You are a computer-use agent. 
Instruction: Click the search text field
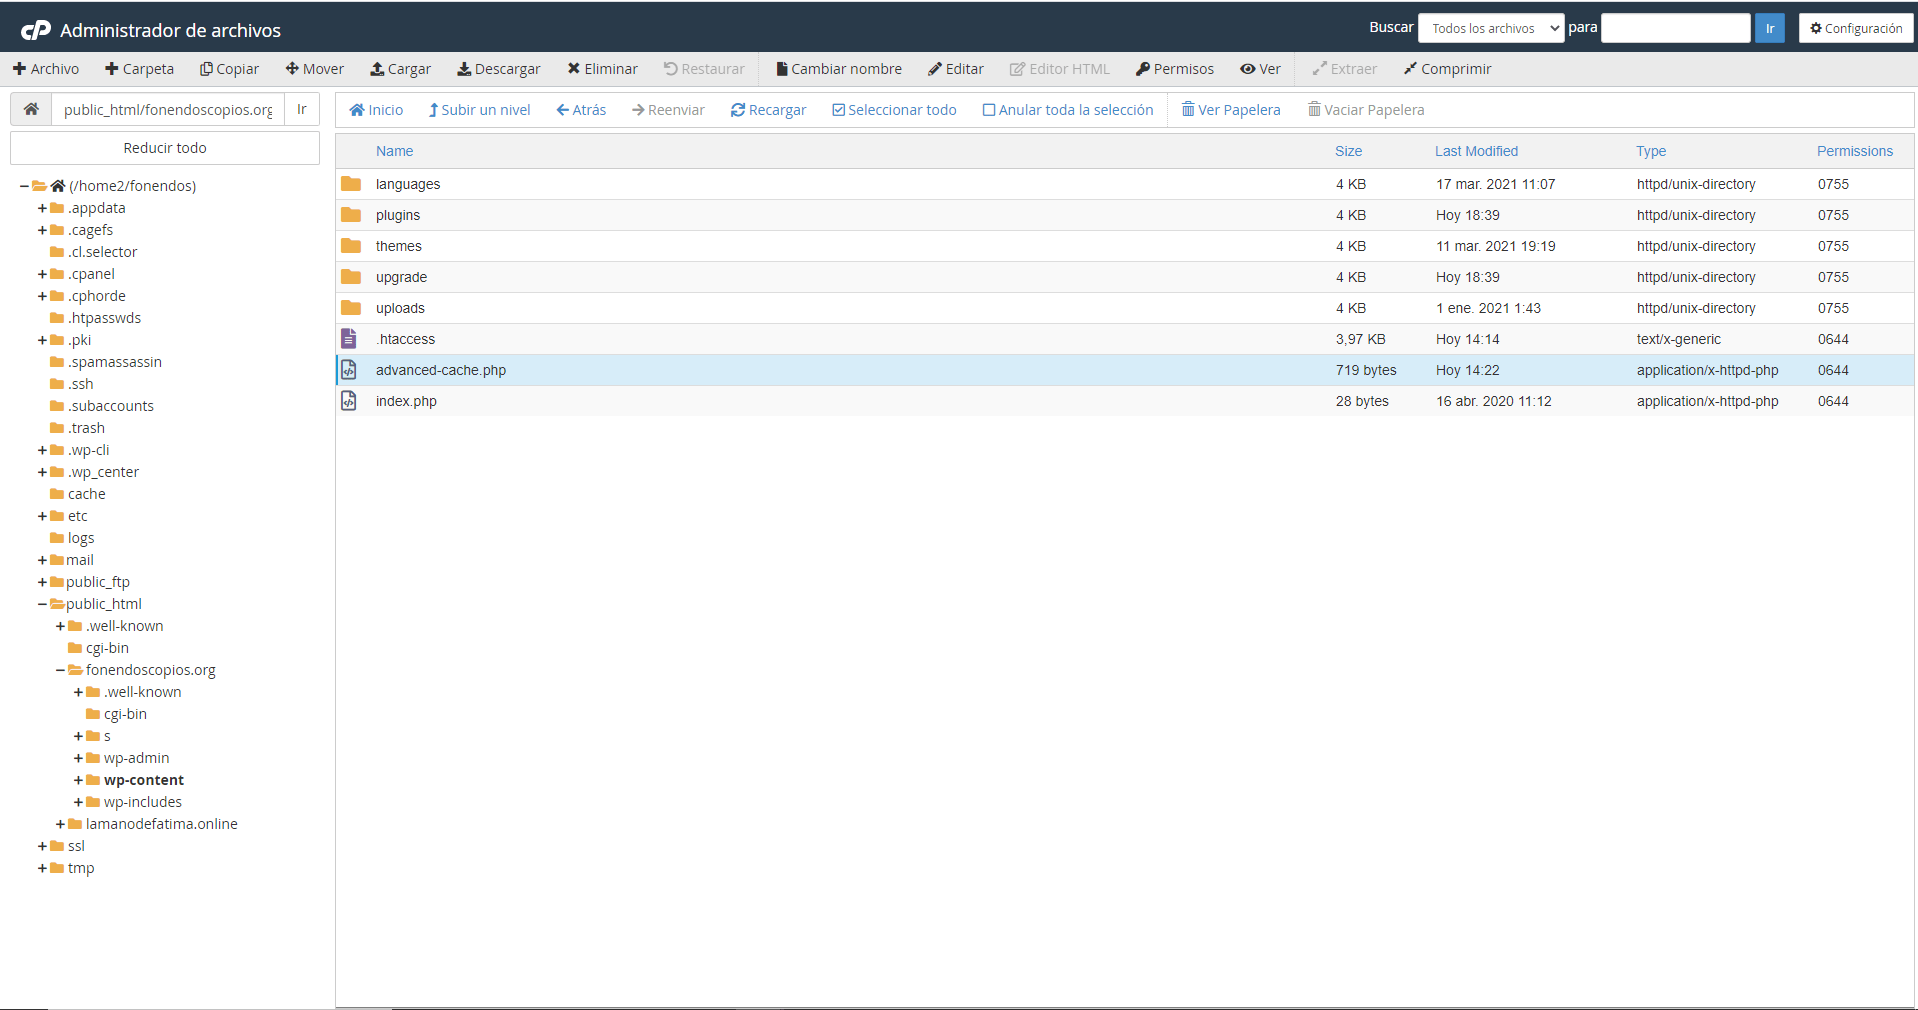click(1675, 28)
